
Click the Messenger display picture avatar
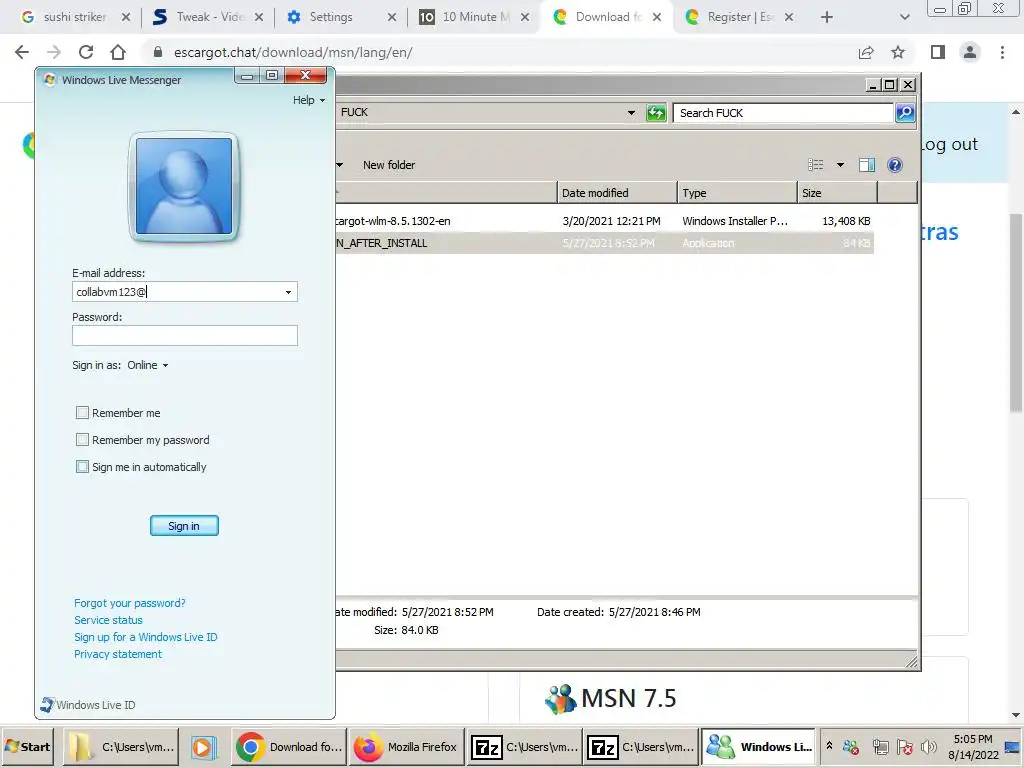184,186
